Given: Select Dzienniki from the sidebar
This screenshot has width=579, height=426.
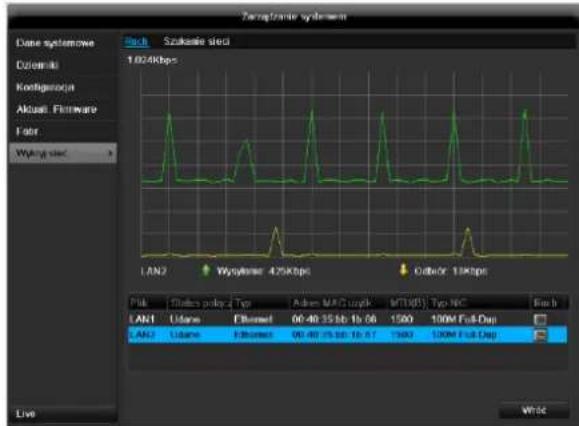Looking at the screenshot, I should [x=37, y=65].
